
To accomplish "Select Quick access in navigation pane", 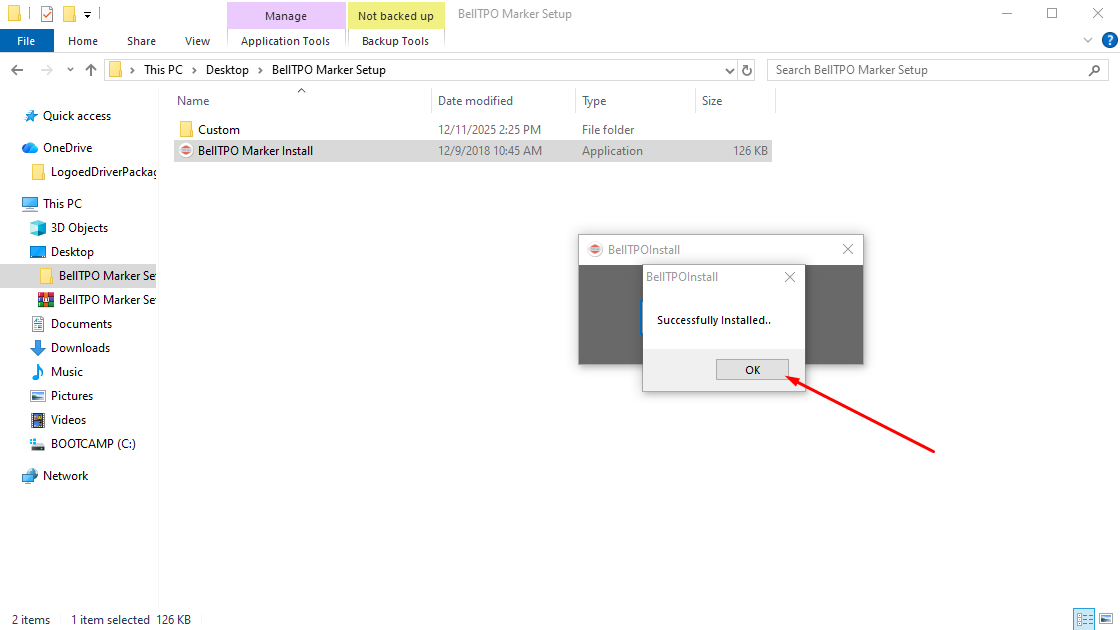I will click(x=76, y=116).
